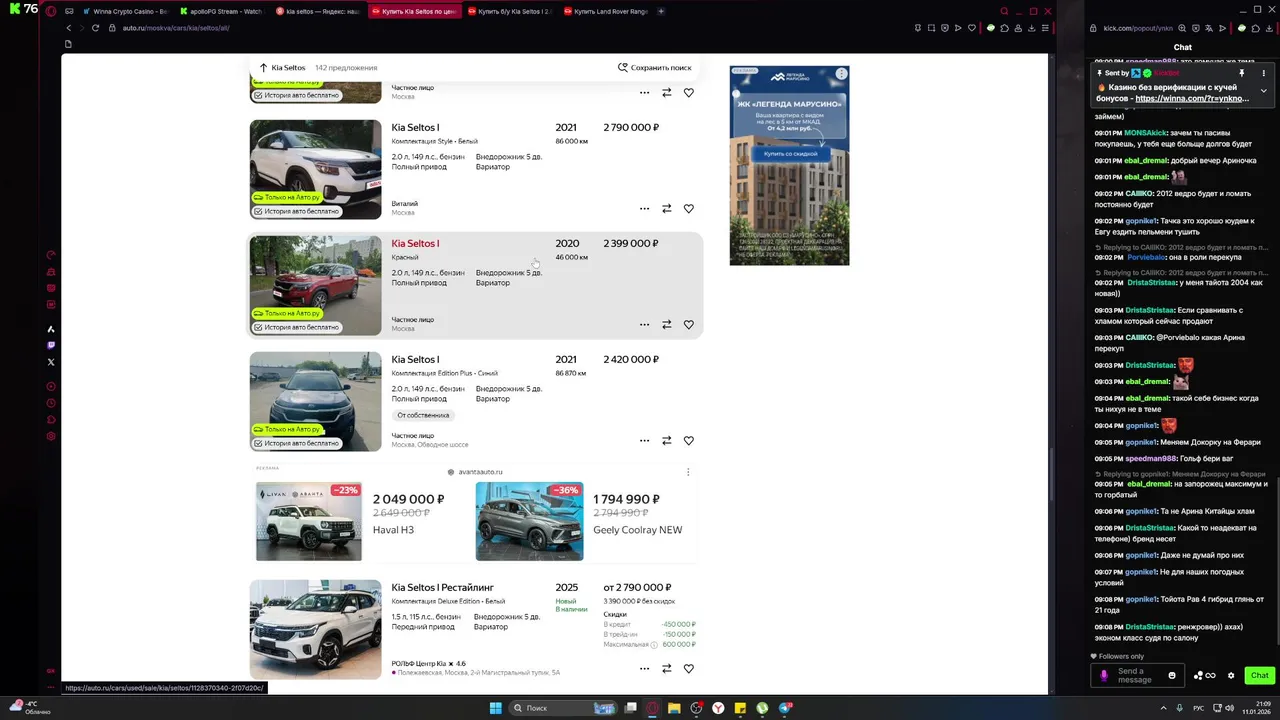Switch to kia seltos Яндекс tab
The image size is (1280, 720).
[x=317, y=11]
